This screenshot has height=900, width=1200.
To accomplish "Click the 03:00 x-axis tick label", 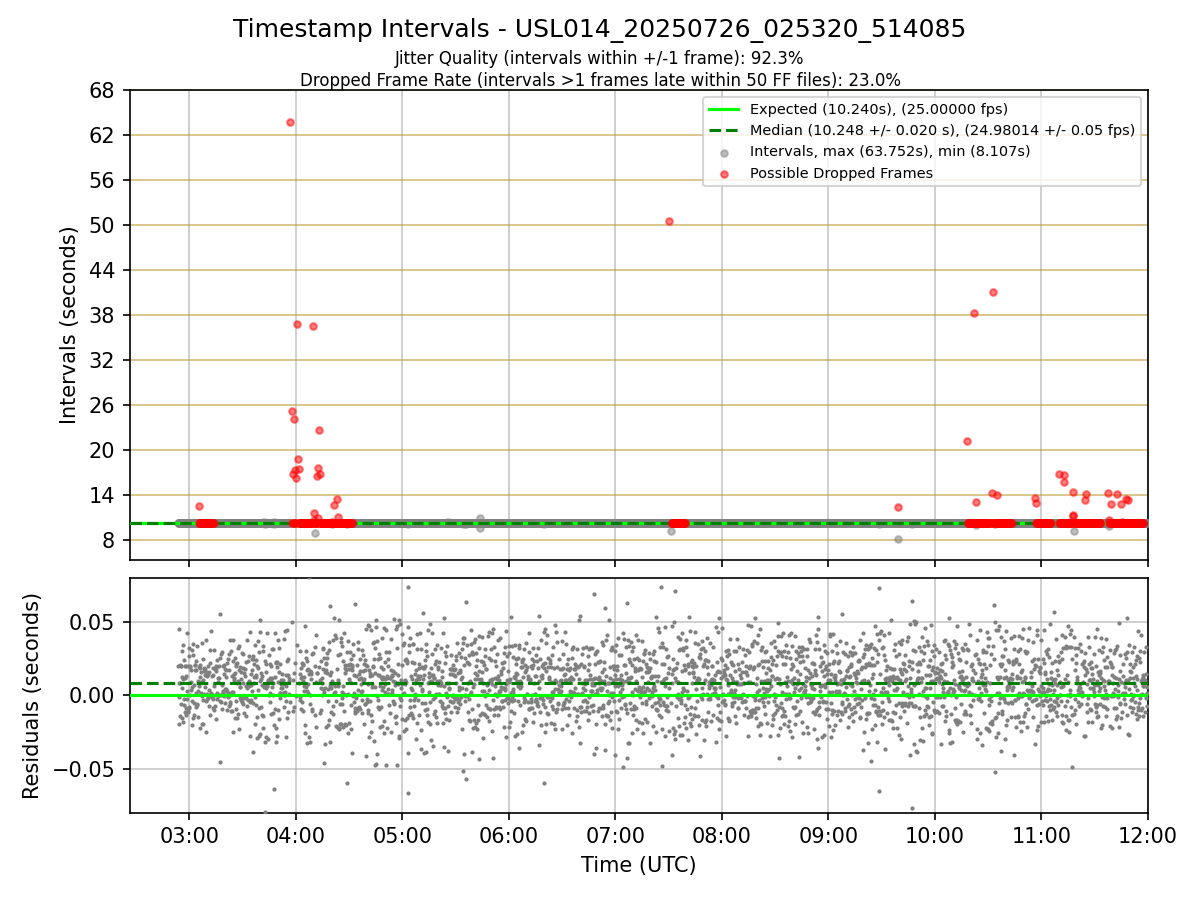I will pyautogui.click(x=189, y=835).
